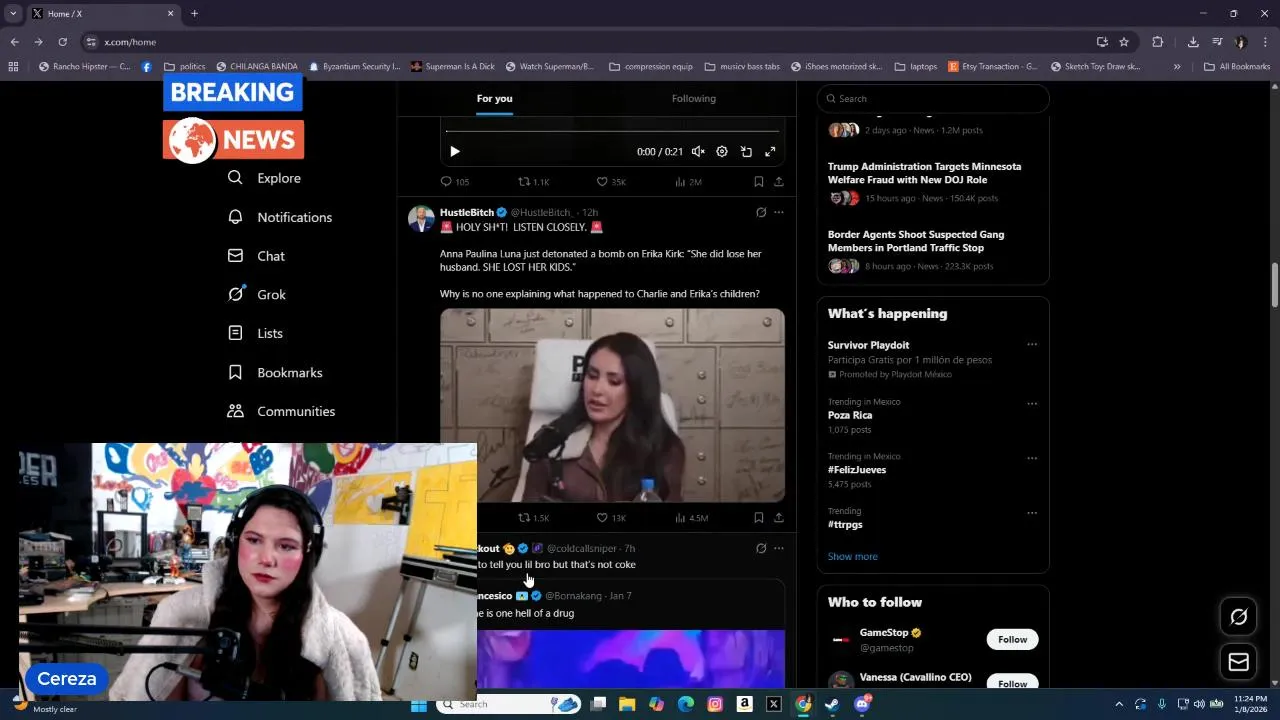Open video settings gear icon
The image size is (1280, 720).
tap(722, 152)
